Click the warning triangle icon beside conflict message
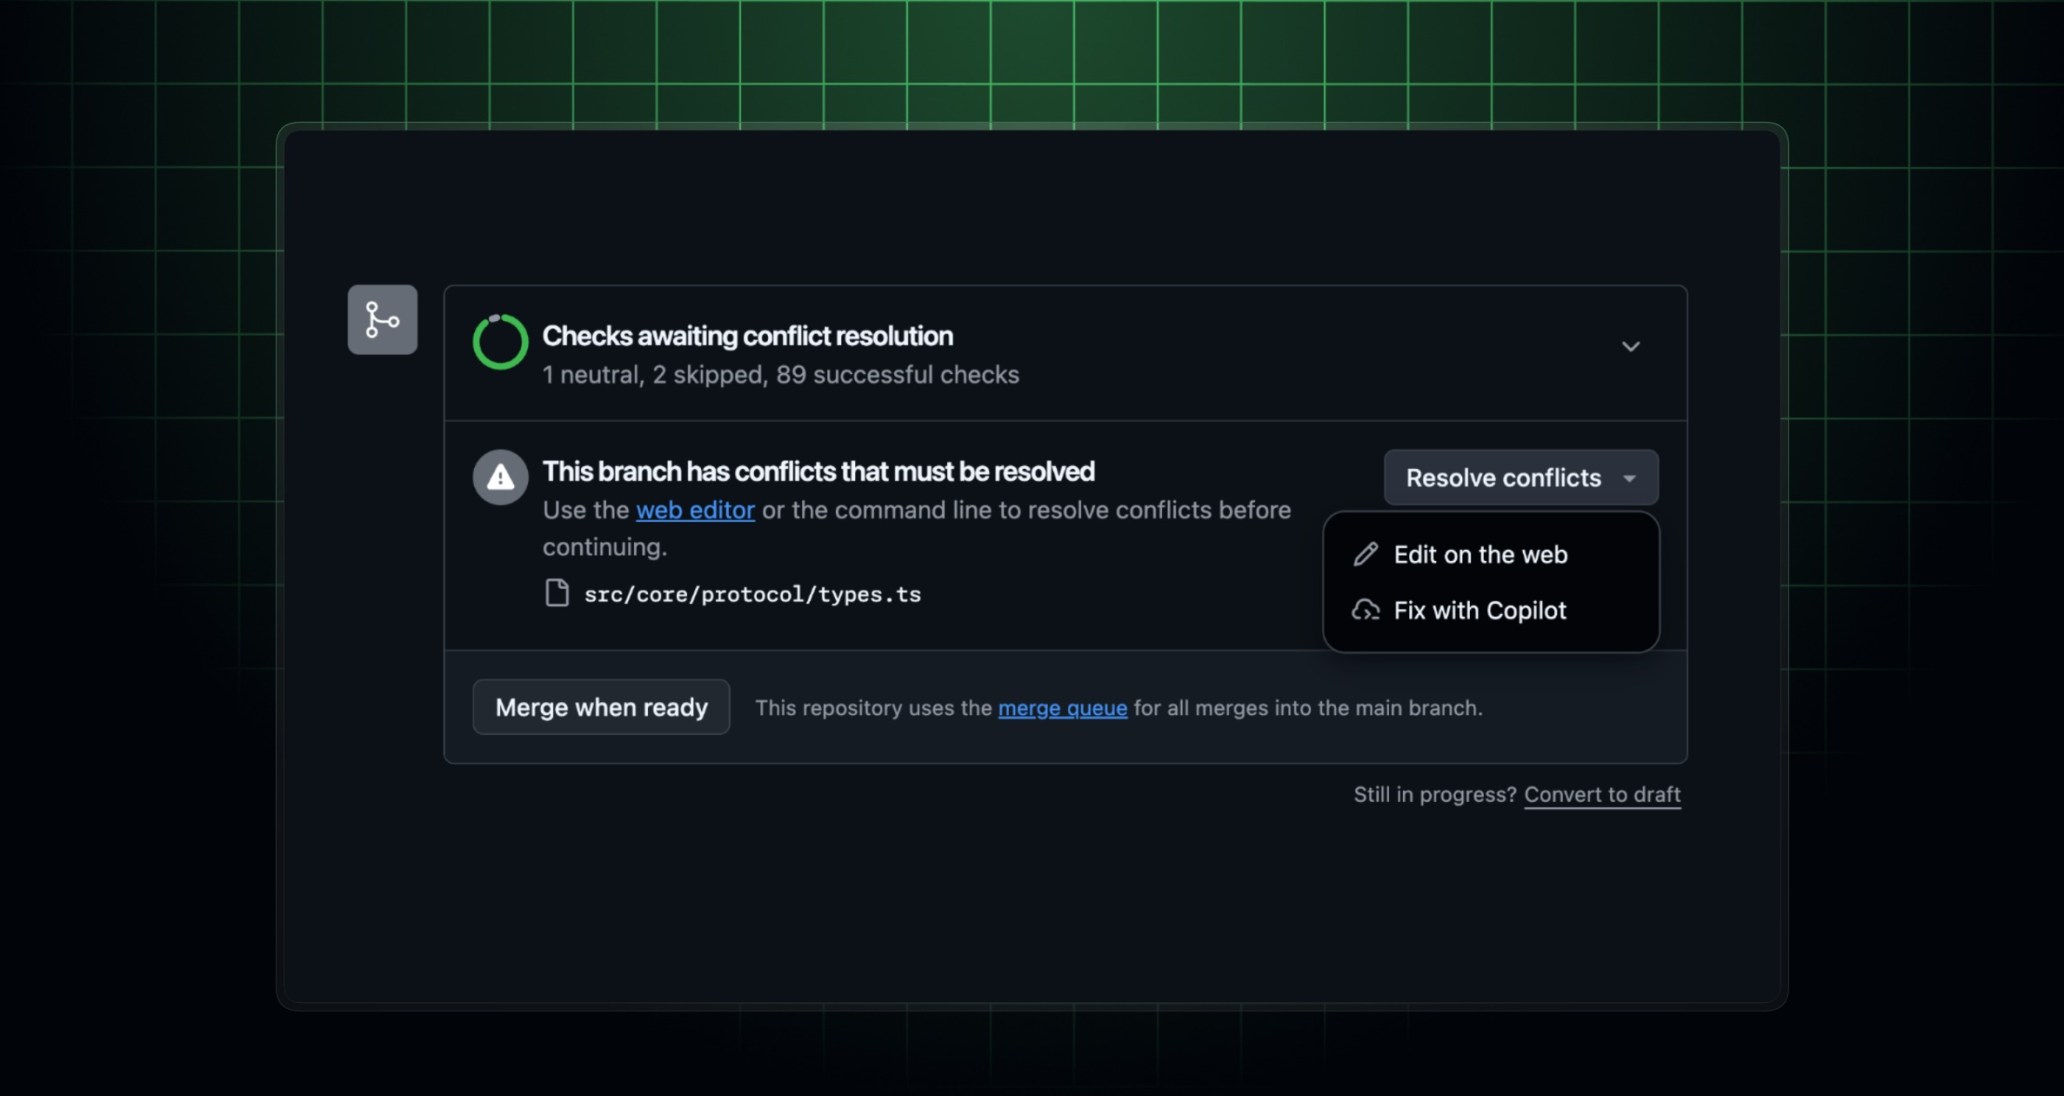This screenshot has height=1096, width=2064. coord(499,477)
